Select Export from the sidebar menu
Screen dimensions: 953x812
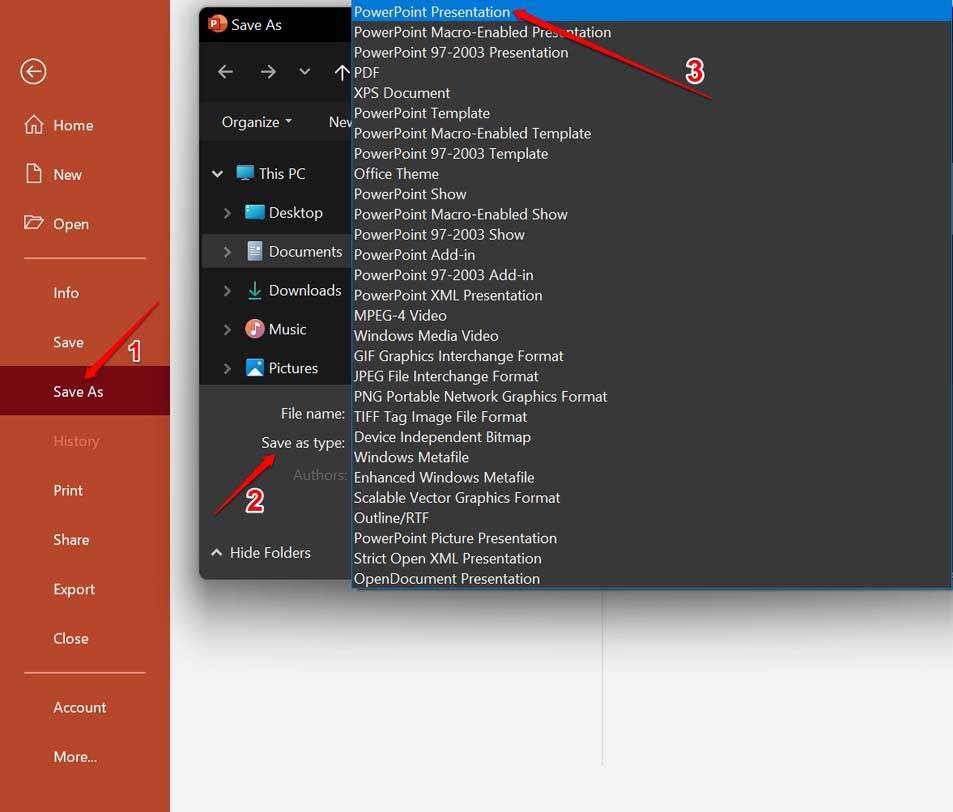[74, 589]
